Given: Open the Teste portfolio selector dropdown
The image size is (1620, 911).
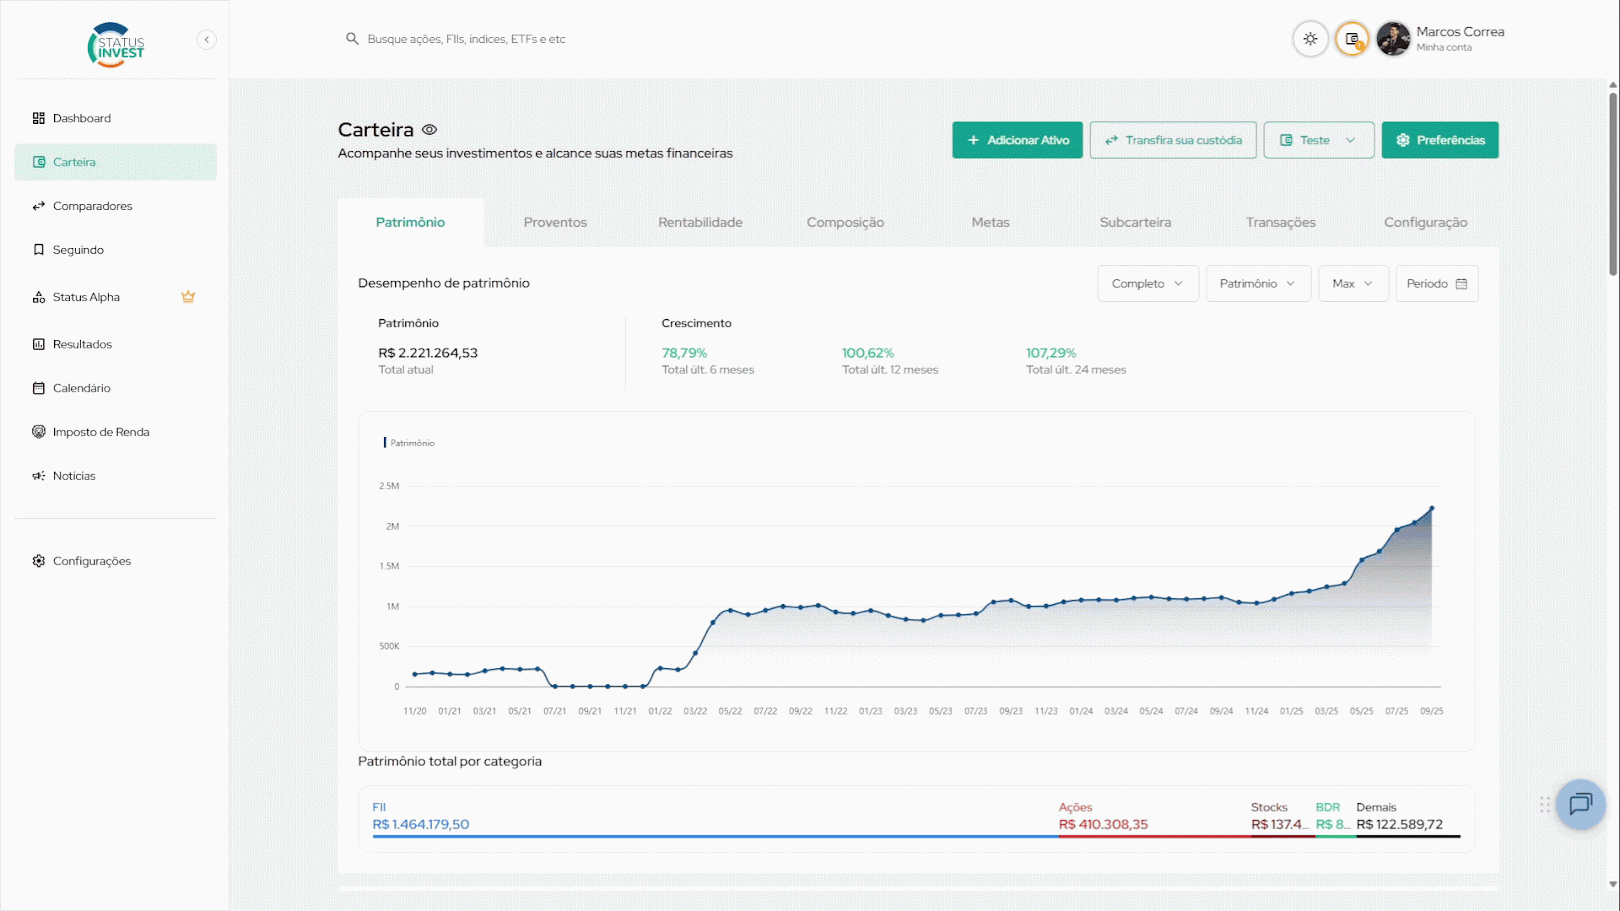Looking at the screenshot, I should 1318,141.
